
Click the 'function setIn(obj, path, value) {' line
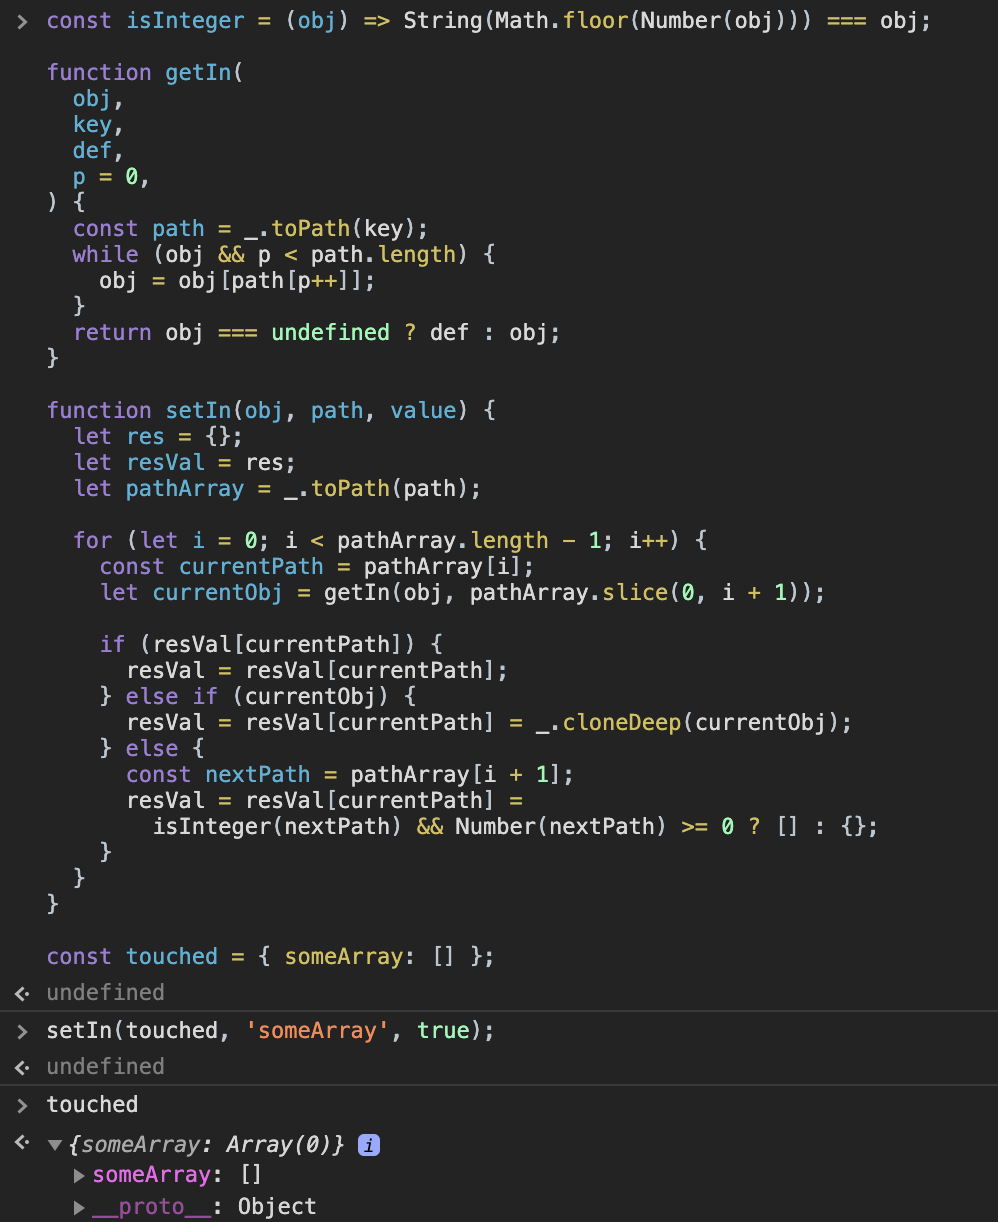[x=271, y=410]
